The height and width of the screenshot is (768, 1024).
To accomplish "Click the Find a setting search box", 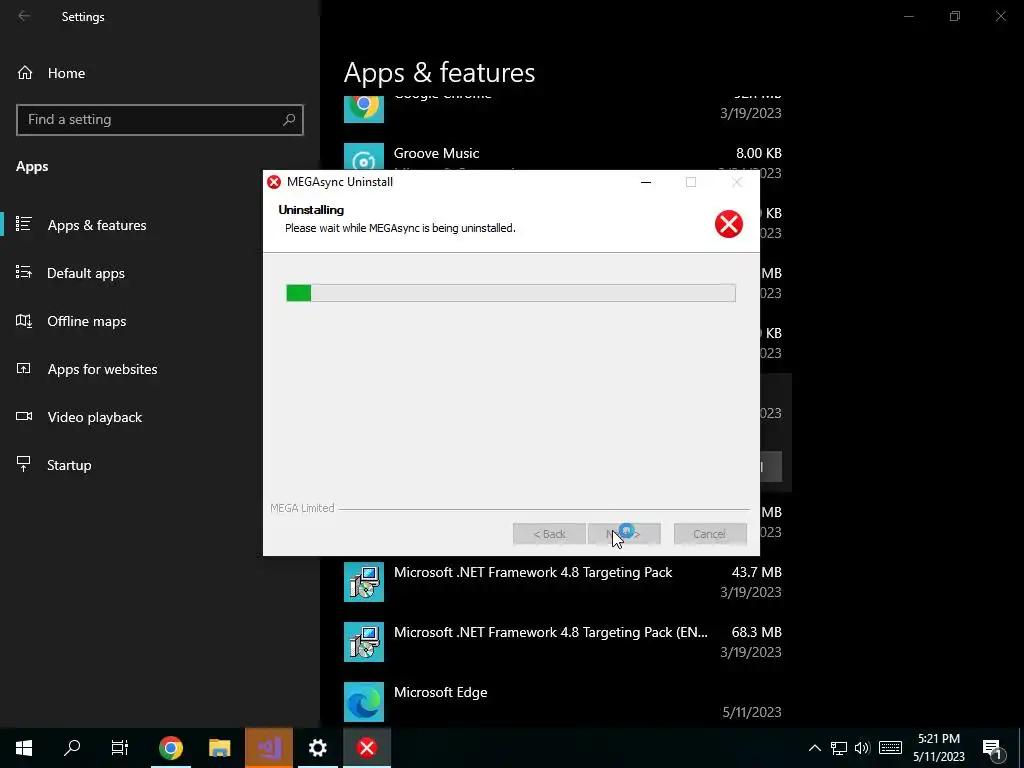I will (x=159, y=120).
